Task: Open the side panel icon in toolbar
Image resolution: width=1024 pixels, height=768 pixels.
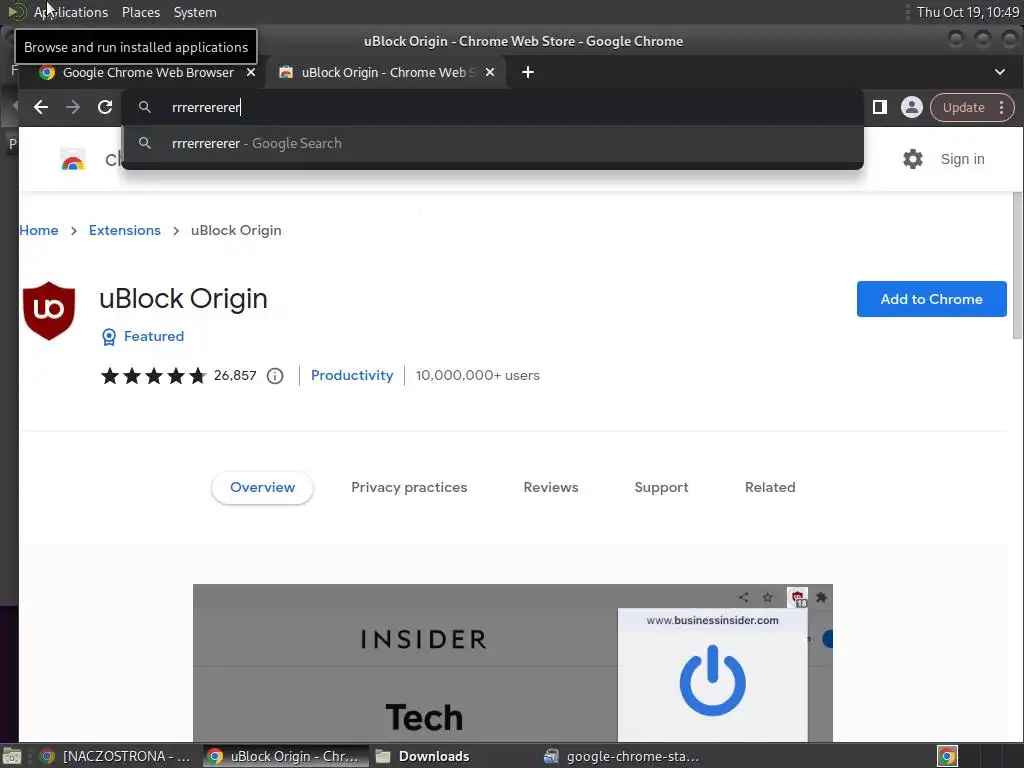Action: coord(880,107)
